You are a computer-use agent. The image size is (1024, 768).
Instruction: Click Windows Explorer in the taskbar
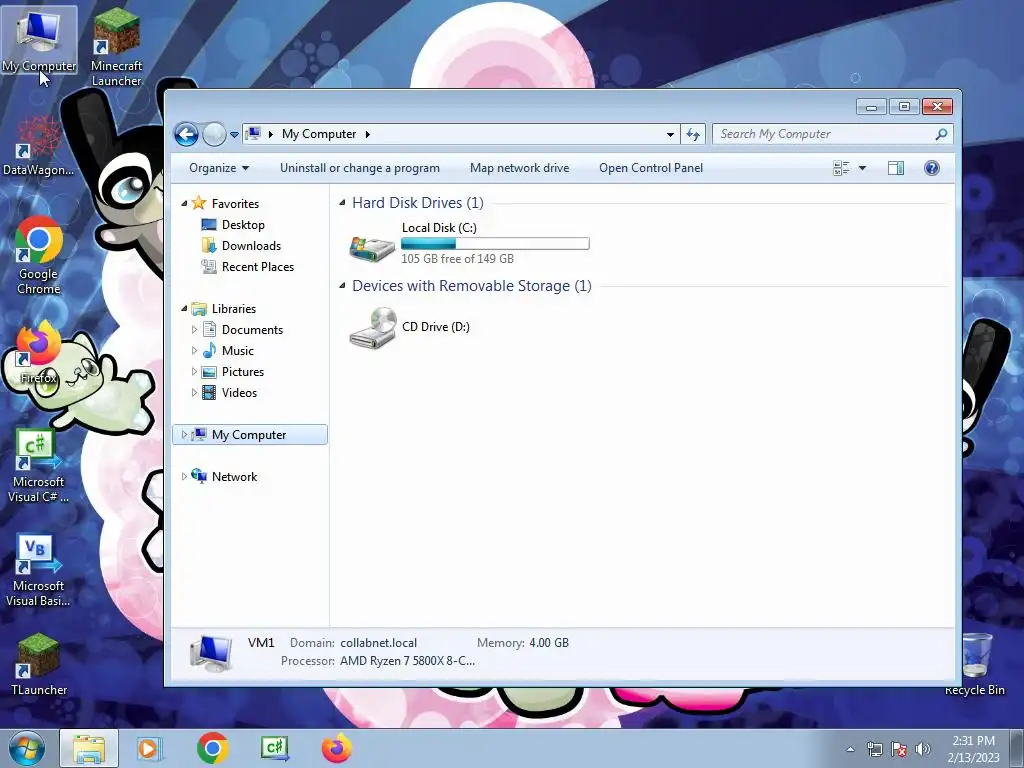[x=89, y=748]
